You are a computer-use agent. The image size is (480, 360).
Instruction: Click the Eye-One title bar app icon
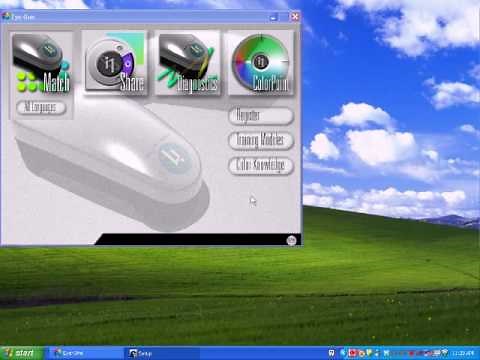click(6, 17)
